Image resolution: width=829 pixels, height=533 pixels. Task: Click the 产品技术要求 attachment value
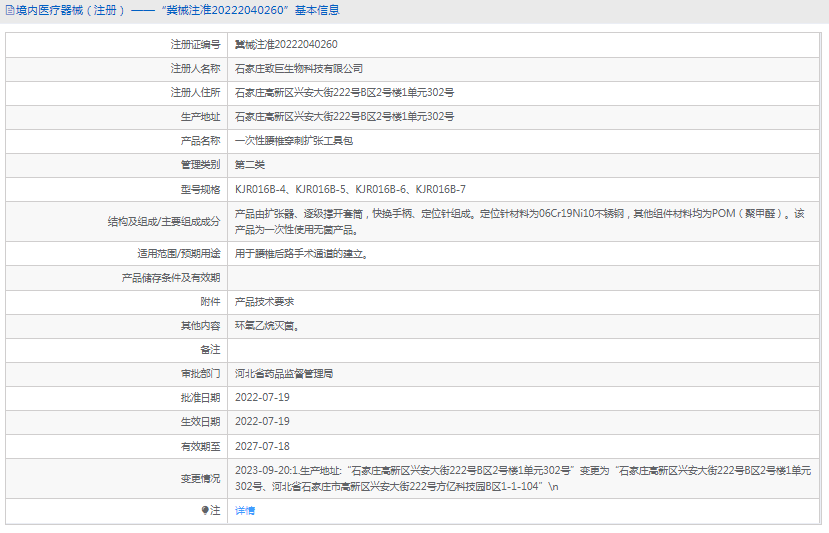pos(264,302)
